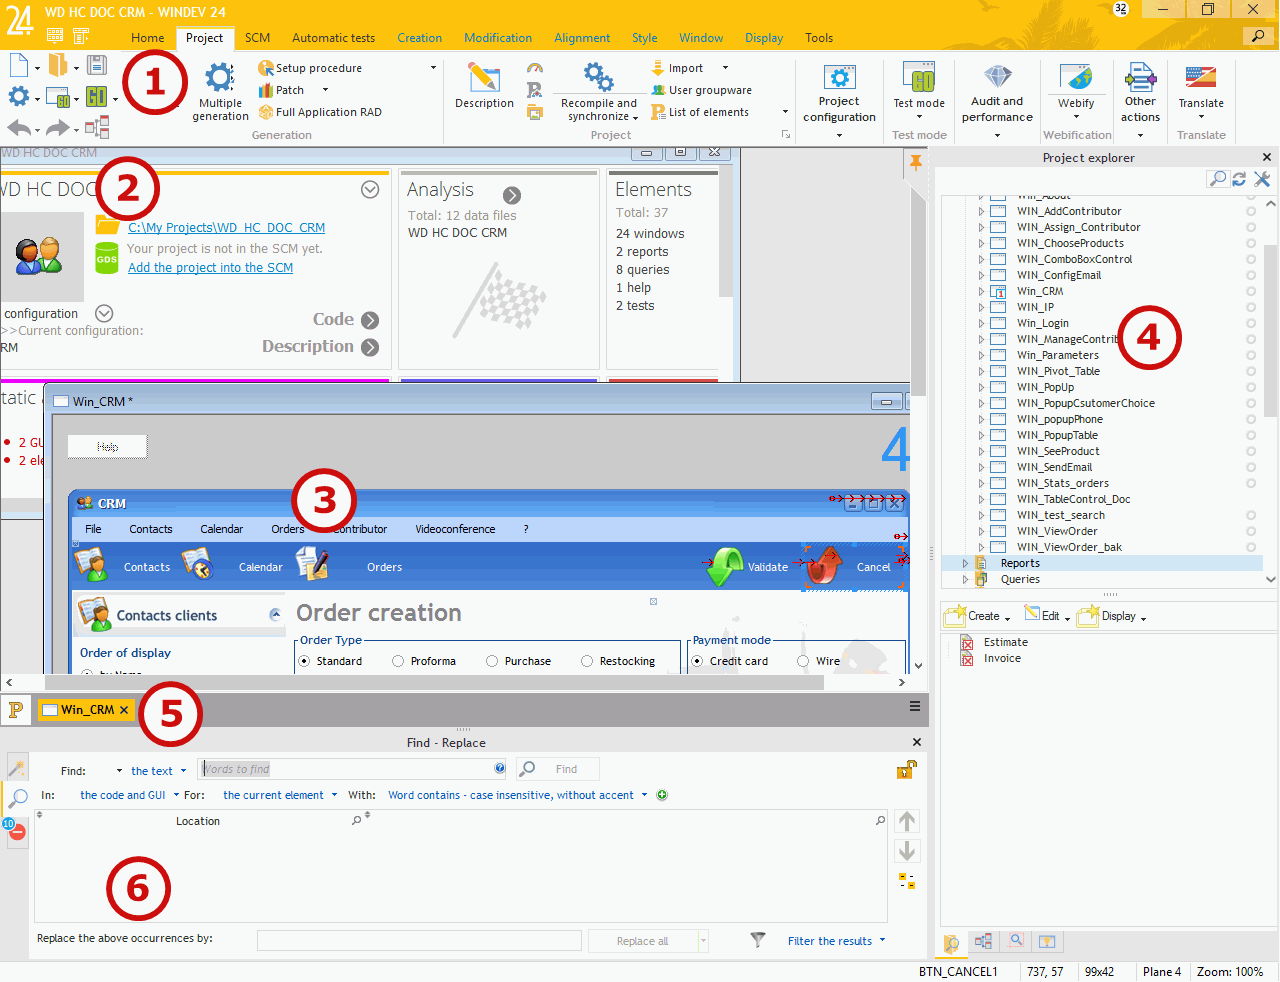Click the Undo arrow in quick access
This screenshot has height=982, width=1280.
click(x=19, y=127)
